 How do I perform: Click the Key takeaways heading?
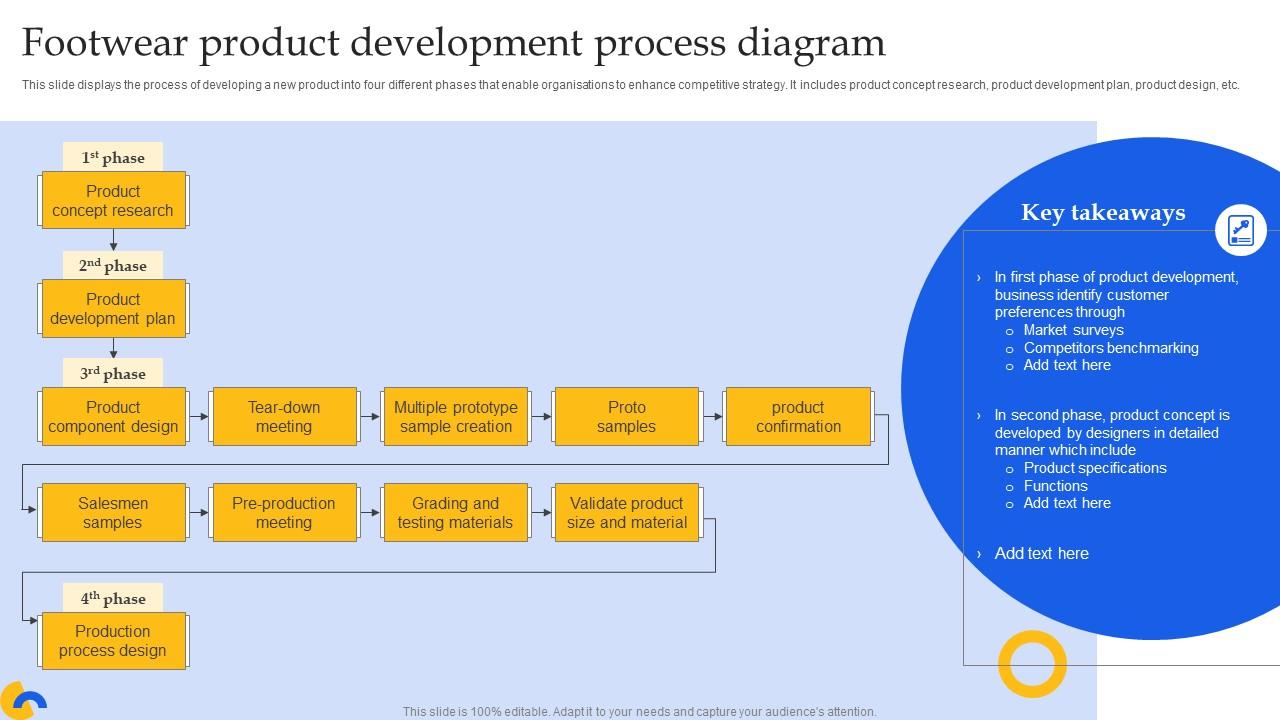(1103, 213)
